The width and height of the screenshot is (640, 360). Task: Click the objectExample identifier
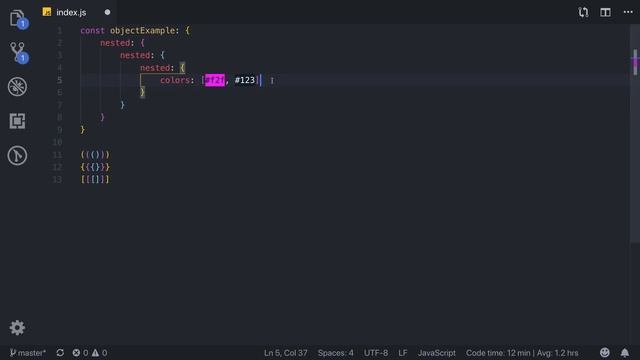142,31
